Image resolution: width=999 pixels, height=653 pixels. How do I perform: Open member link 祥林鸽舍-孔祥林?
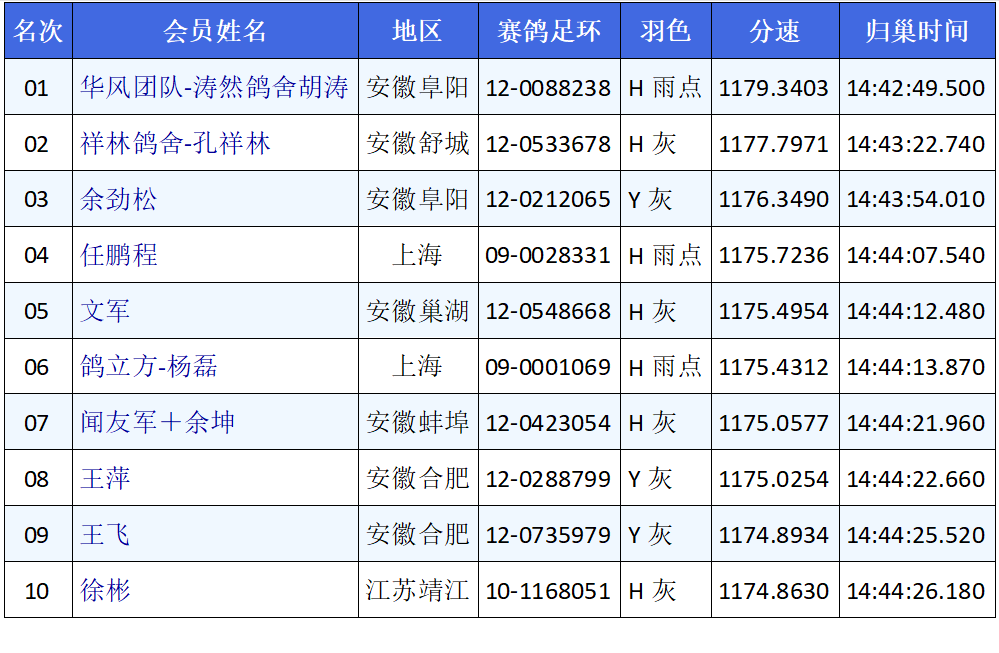tap(175, 144)
